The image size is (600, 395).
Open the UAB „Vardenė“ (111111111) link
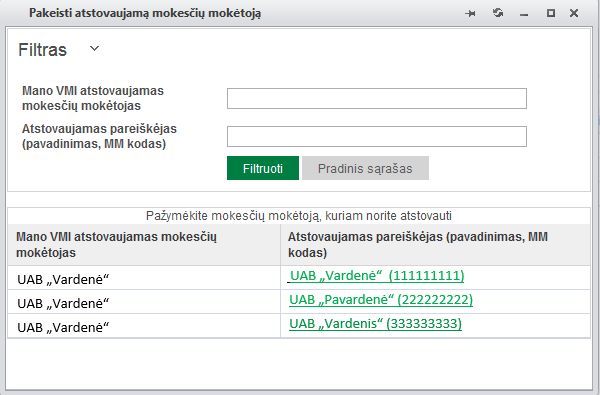377,276
